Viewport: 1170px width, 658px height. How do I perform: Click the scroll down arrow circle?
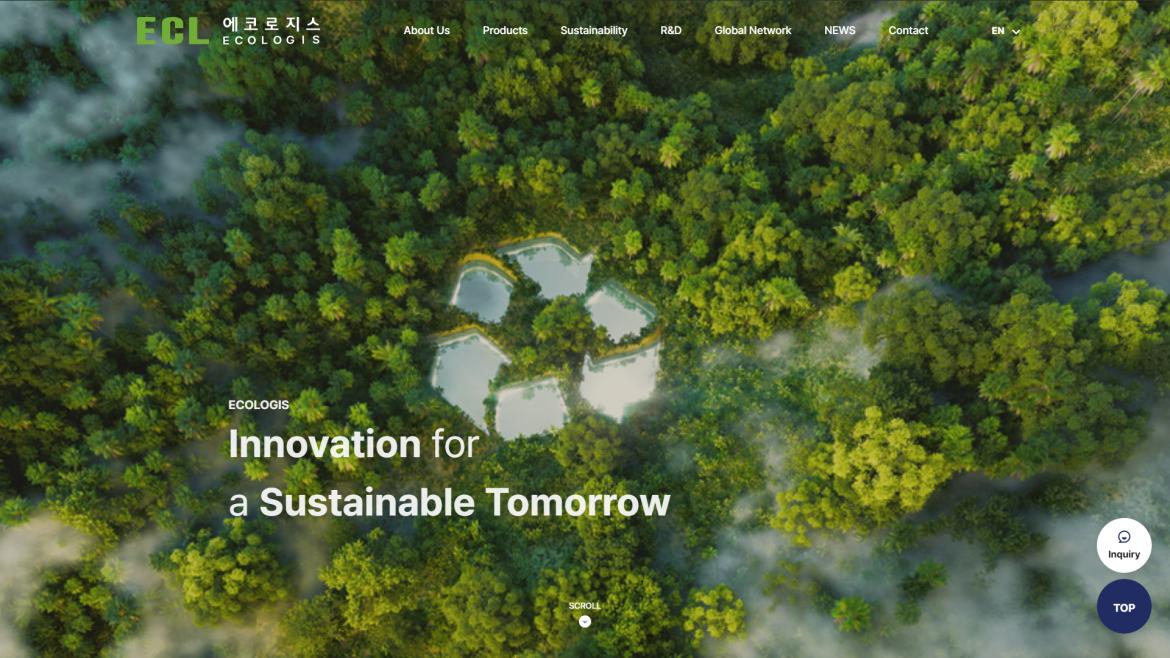point(585,621)
